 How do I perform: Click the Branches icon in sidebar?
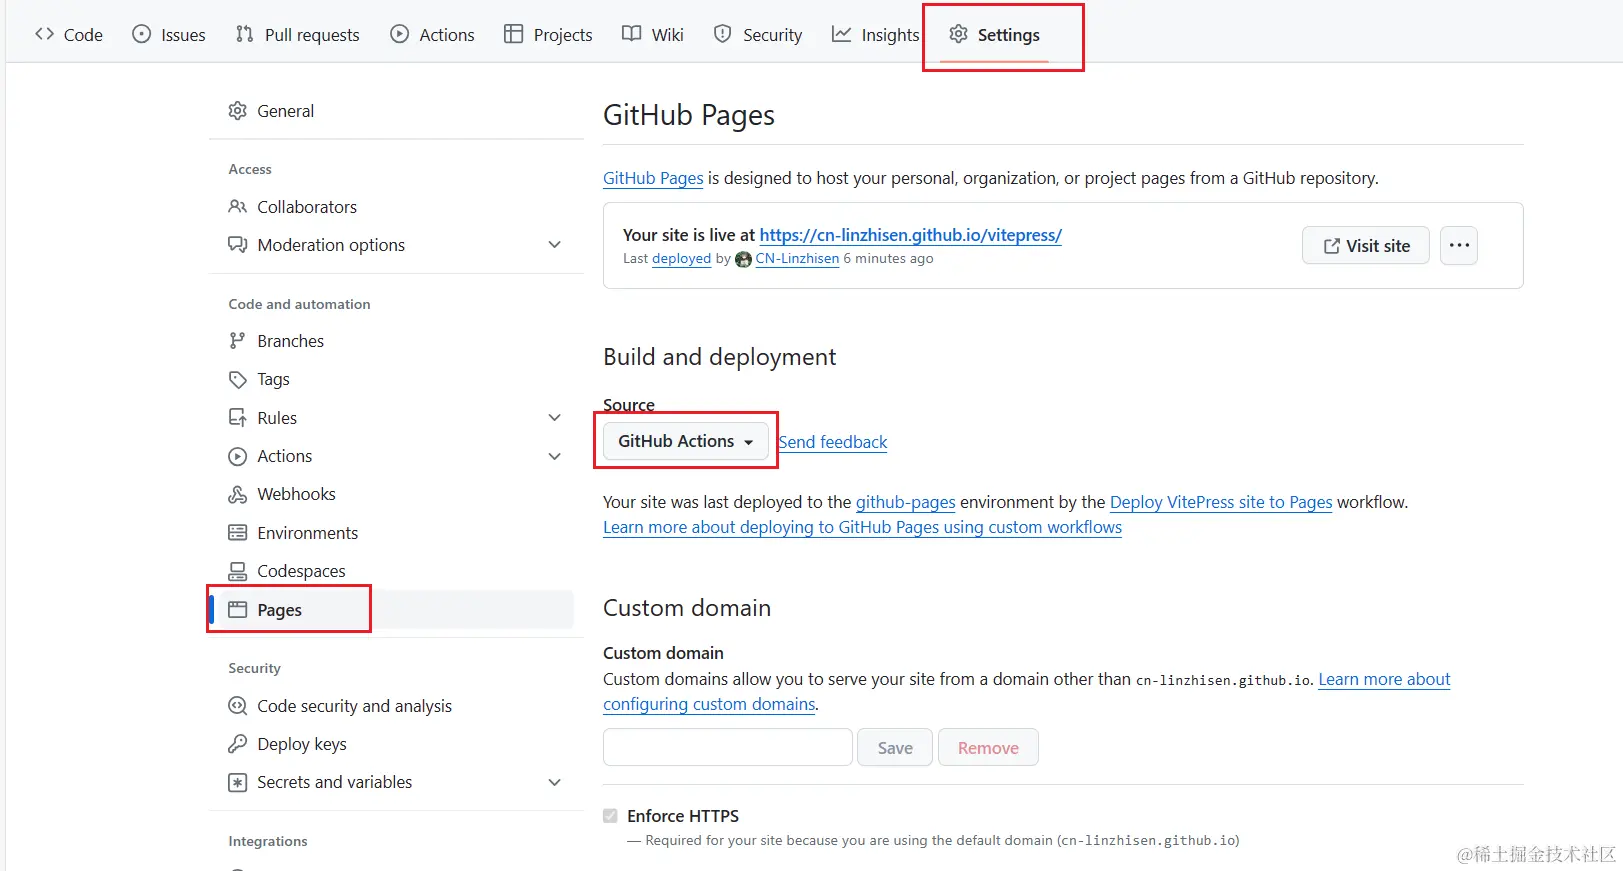[237, 341]
